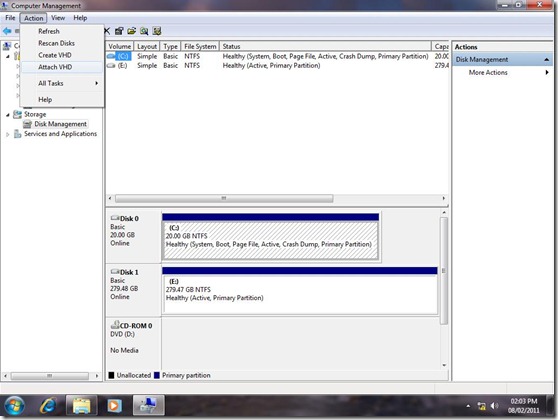
Task: Click the Action menu
Action: click(33, 18)
